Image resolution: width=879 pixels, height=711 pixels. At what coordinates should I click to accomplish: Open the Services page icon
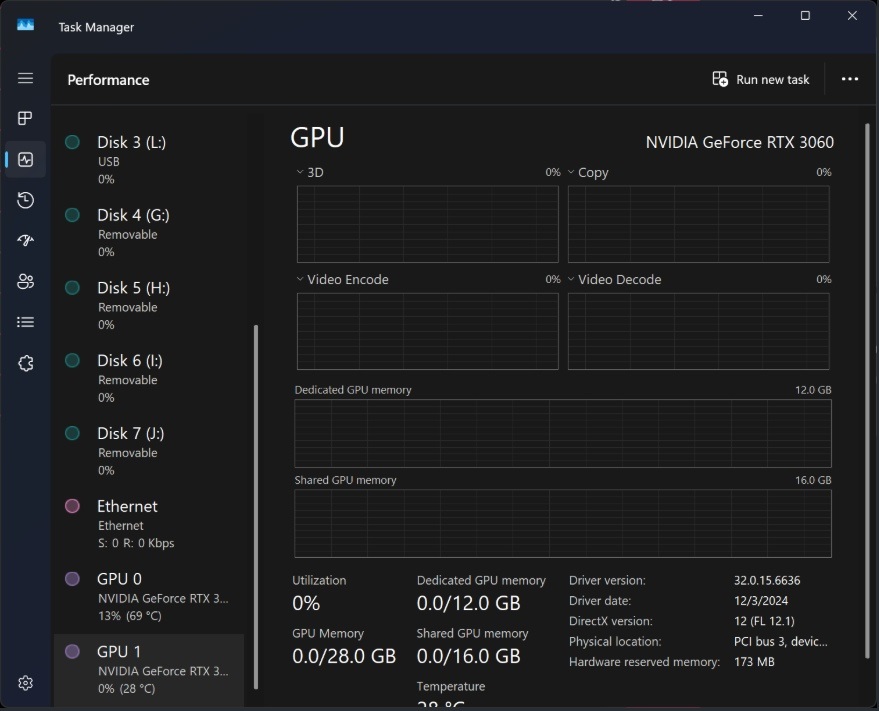point(25,363)
